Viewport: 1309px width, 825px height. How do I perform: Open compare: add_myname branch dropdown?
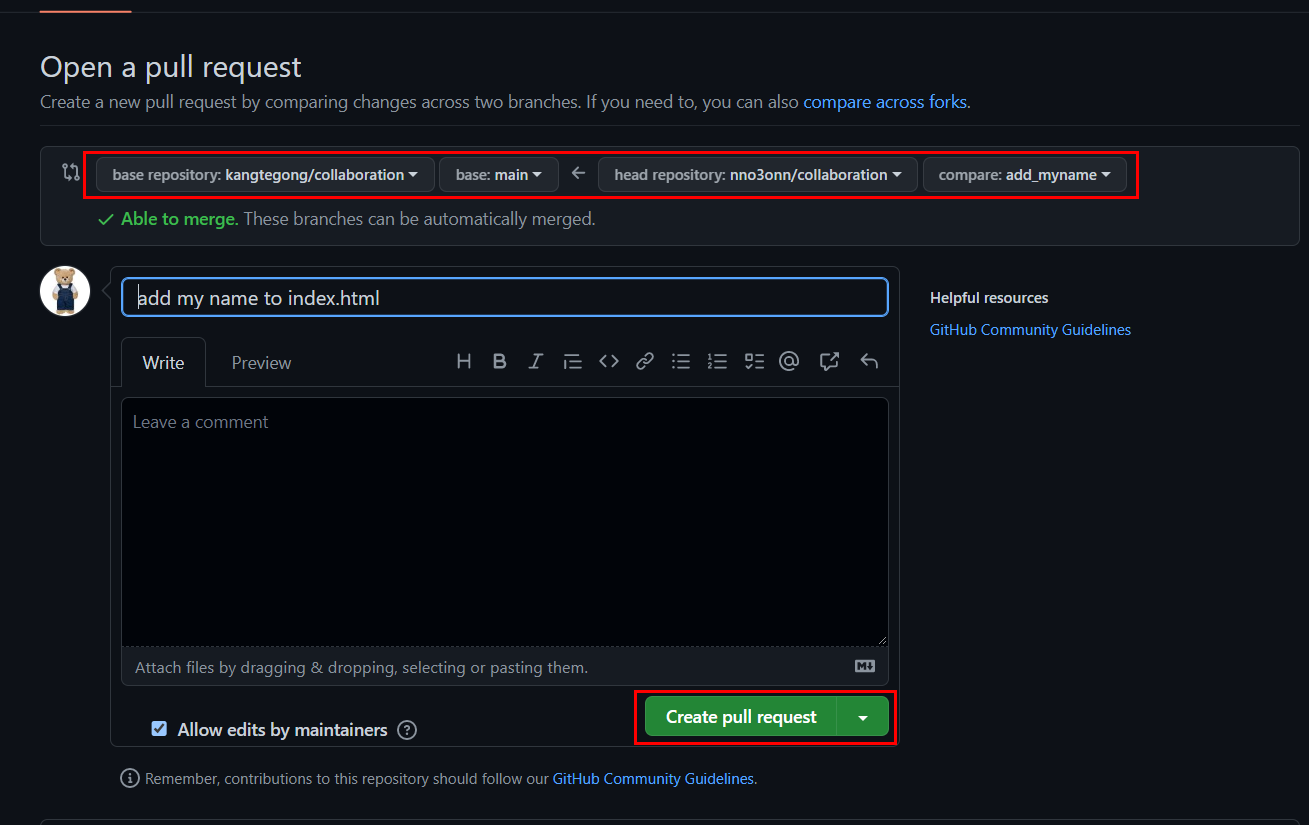pos(1025,175)
